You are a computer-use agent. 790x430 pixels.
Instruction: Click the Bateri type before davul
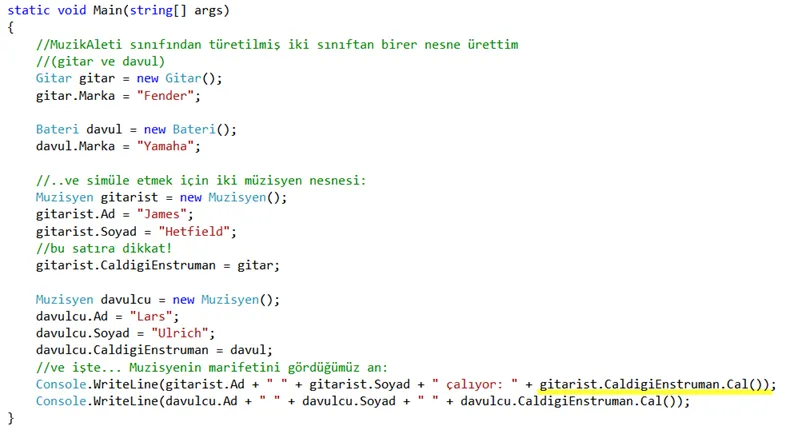tap(57, 130)
